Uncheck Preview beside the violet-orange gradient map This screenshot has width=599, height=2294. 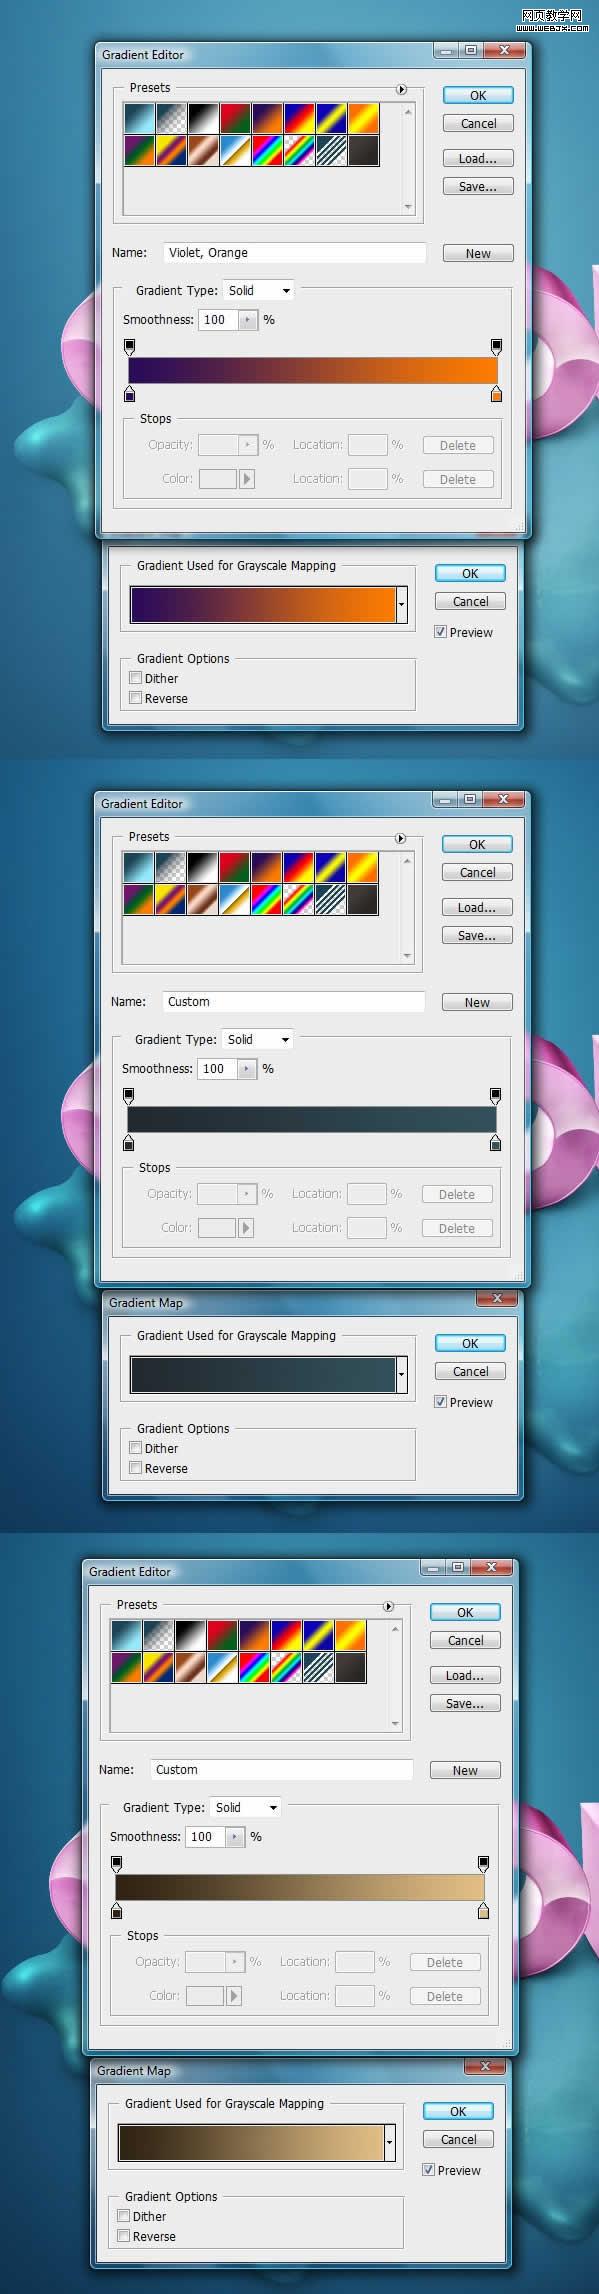[x=440, y=632]
